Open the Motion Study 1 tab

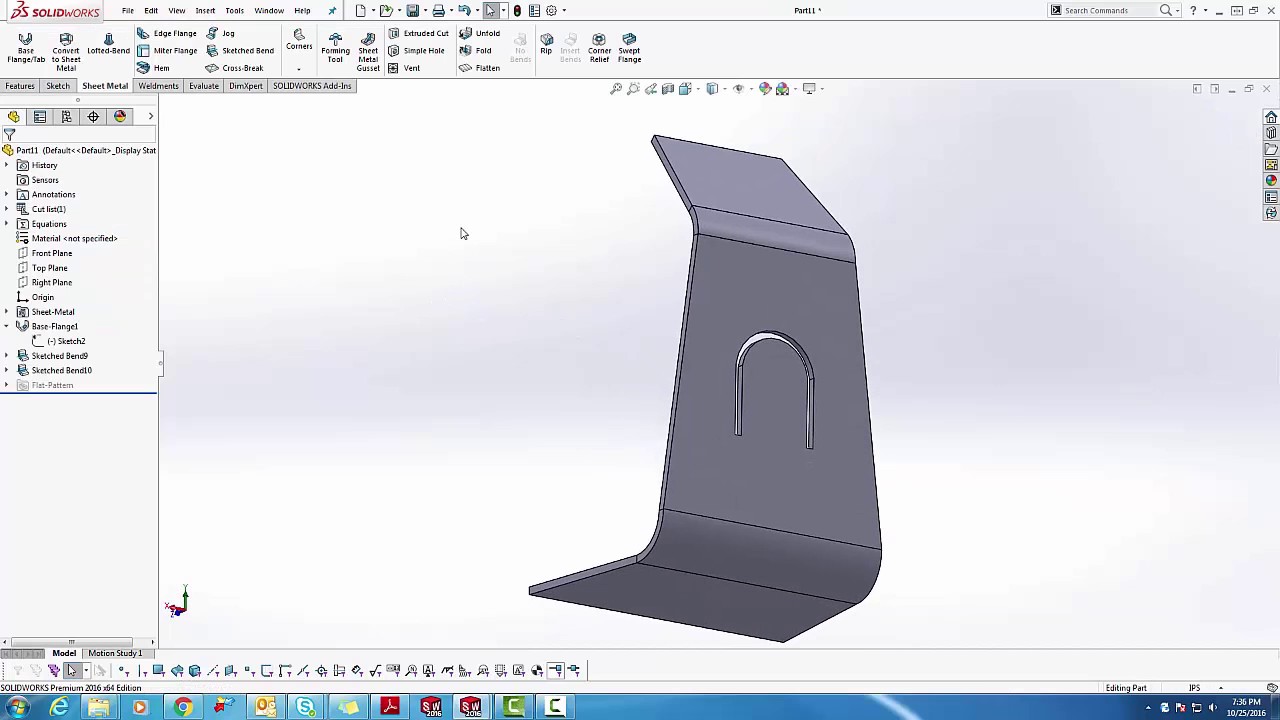click(x=115, y=653)
